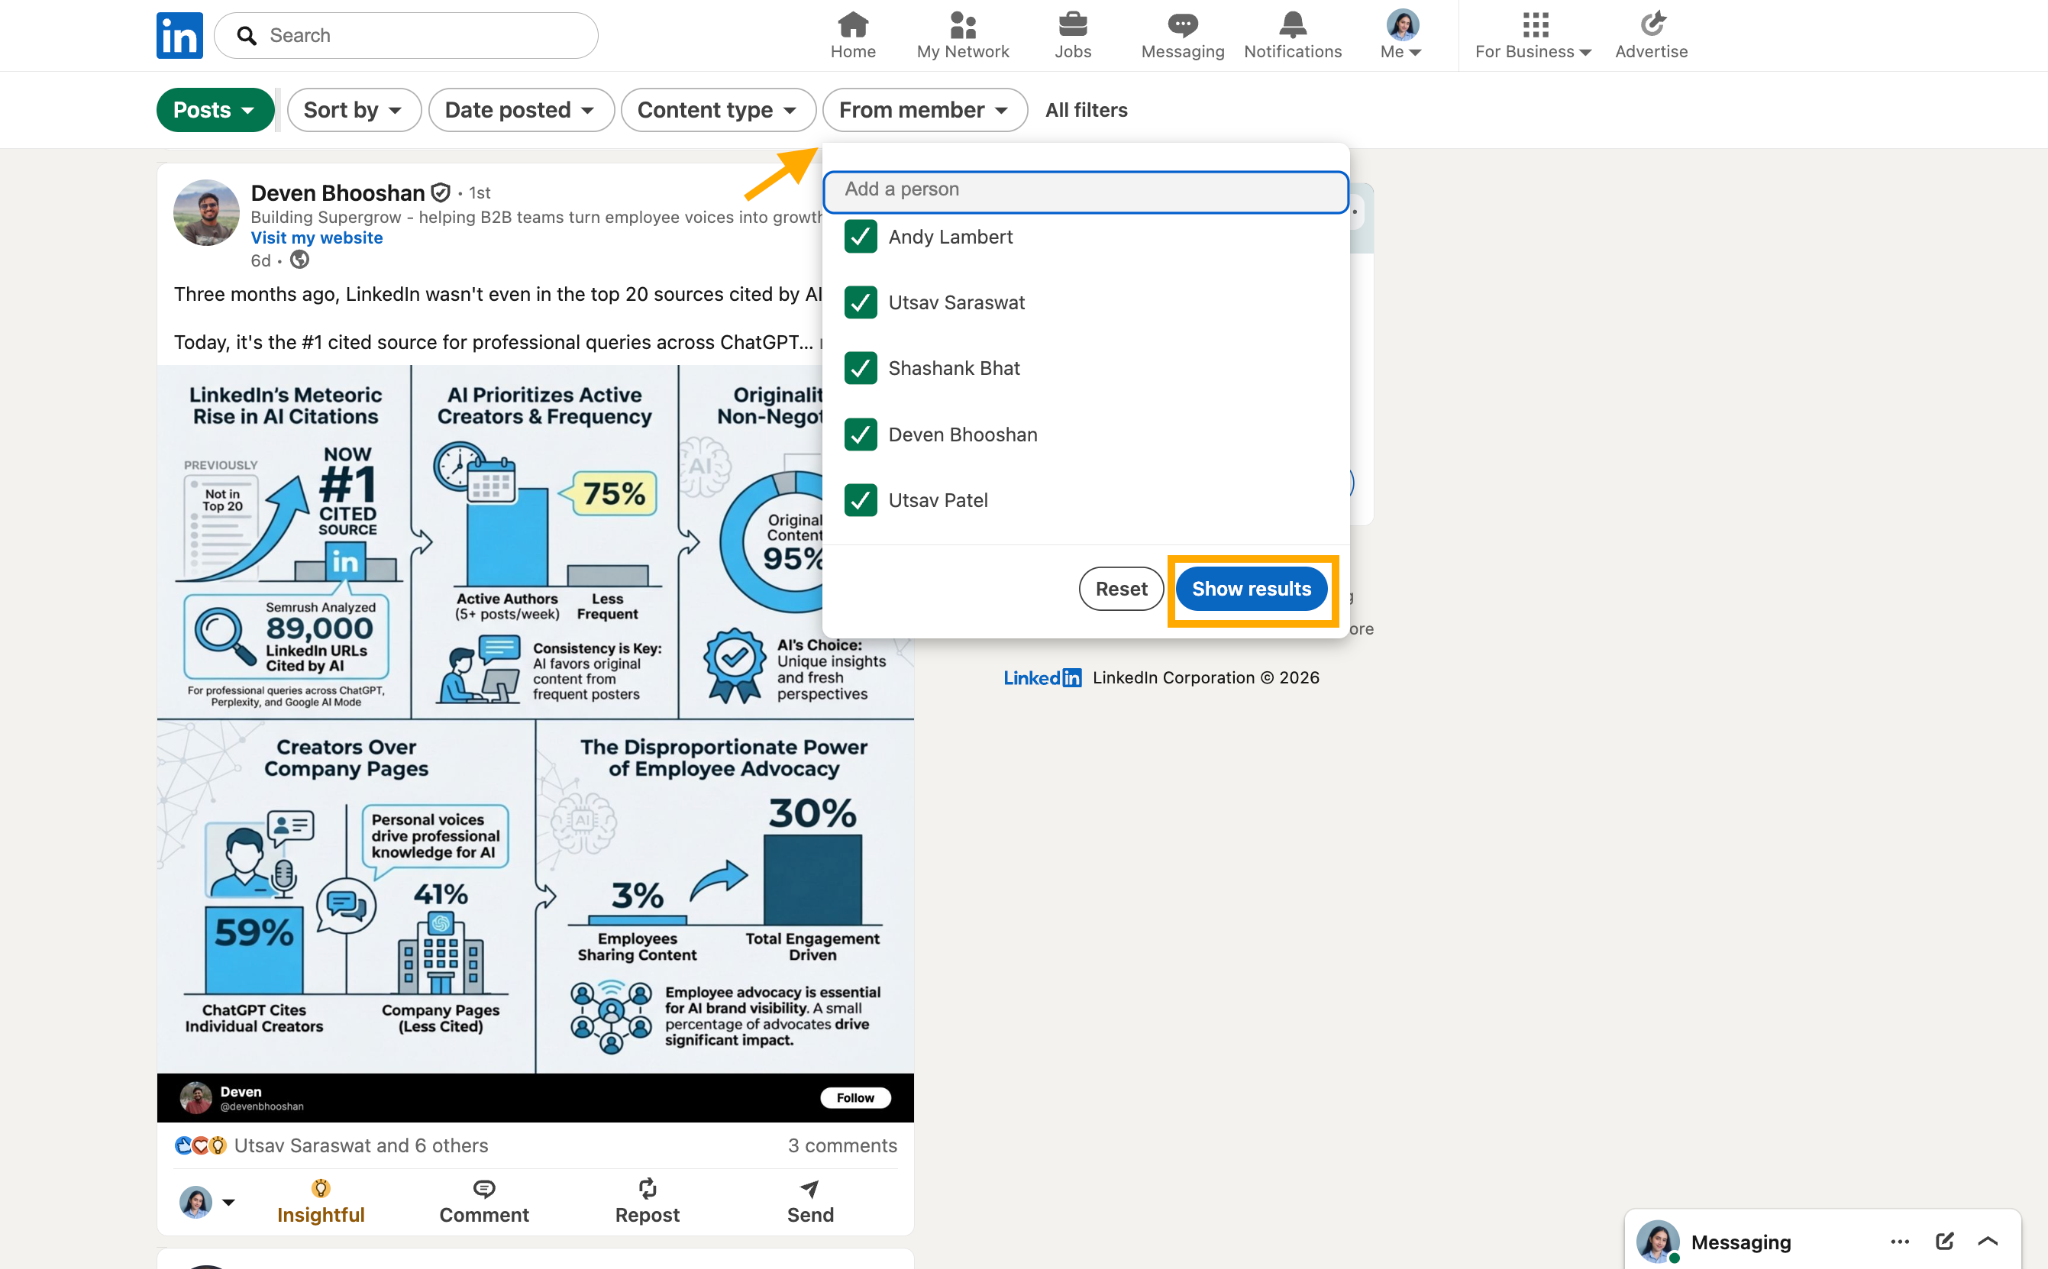This screenshot has height=1269, width=2048.
Task: Focus the Add a person field
Action: 1086,190
